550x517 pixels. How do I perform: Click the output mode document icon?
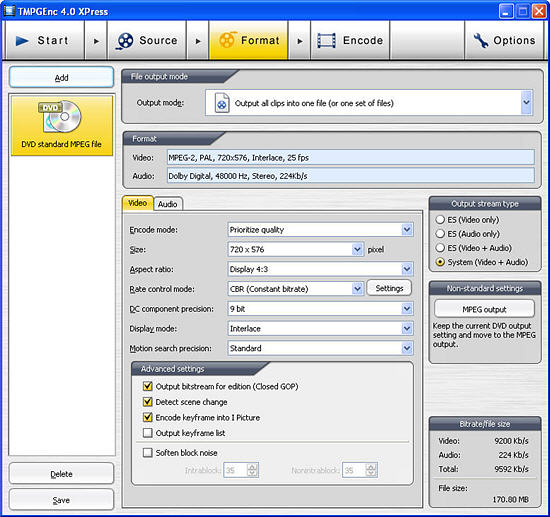[222, 103]
